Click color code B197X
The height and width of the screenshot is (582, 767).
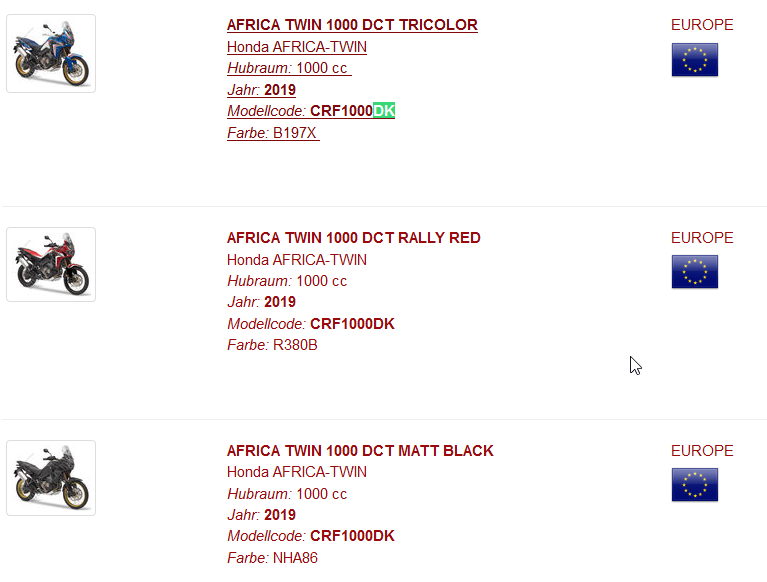tap(294, 133)
